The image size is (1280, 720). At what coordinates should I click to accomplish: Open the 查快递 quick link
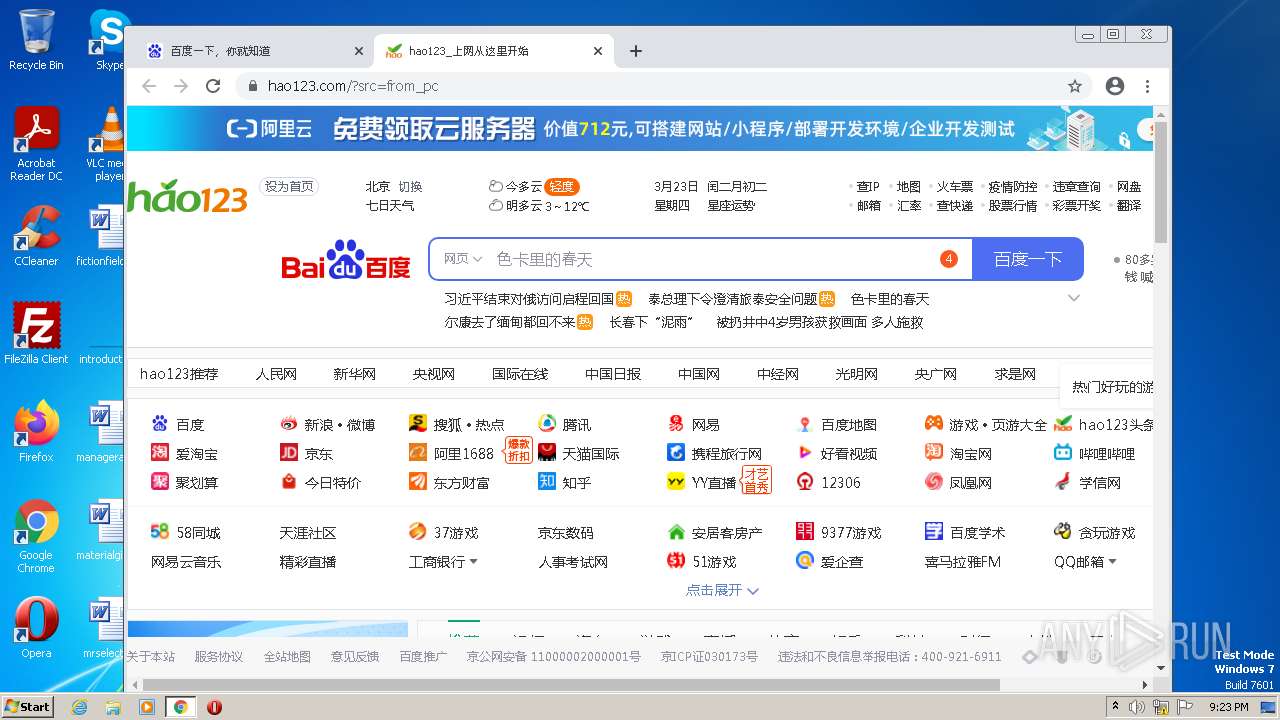(955, 206)
